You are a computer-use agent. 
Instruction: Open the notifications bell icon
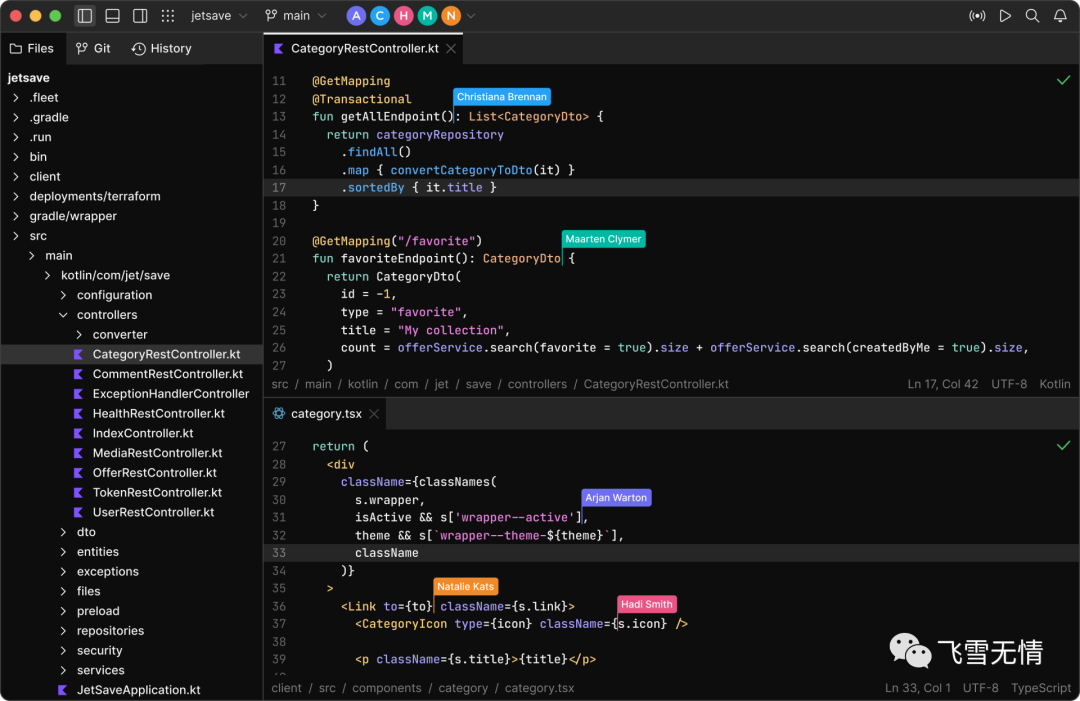click(1060, 16)
